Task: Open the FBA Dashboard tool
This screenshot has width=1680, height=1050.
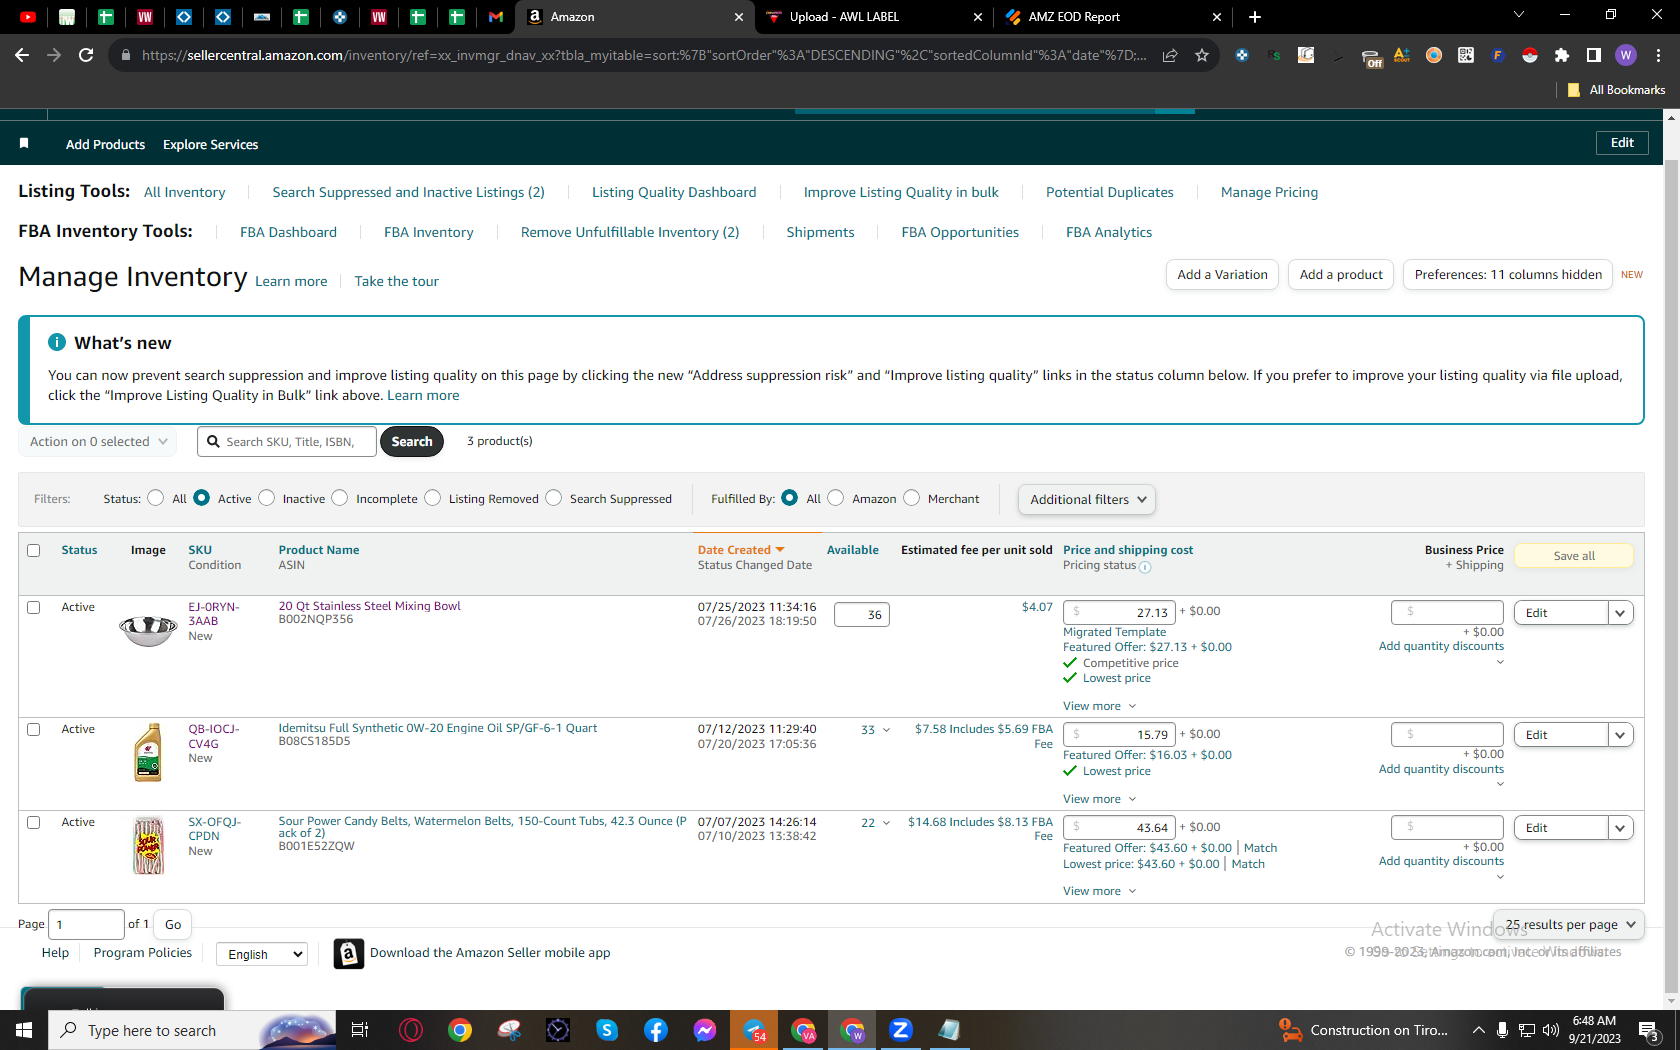Action: [x=288, y=232]
